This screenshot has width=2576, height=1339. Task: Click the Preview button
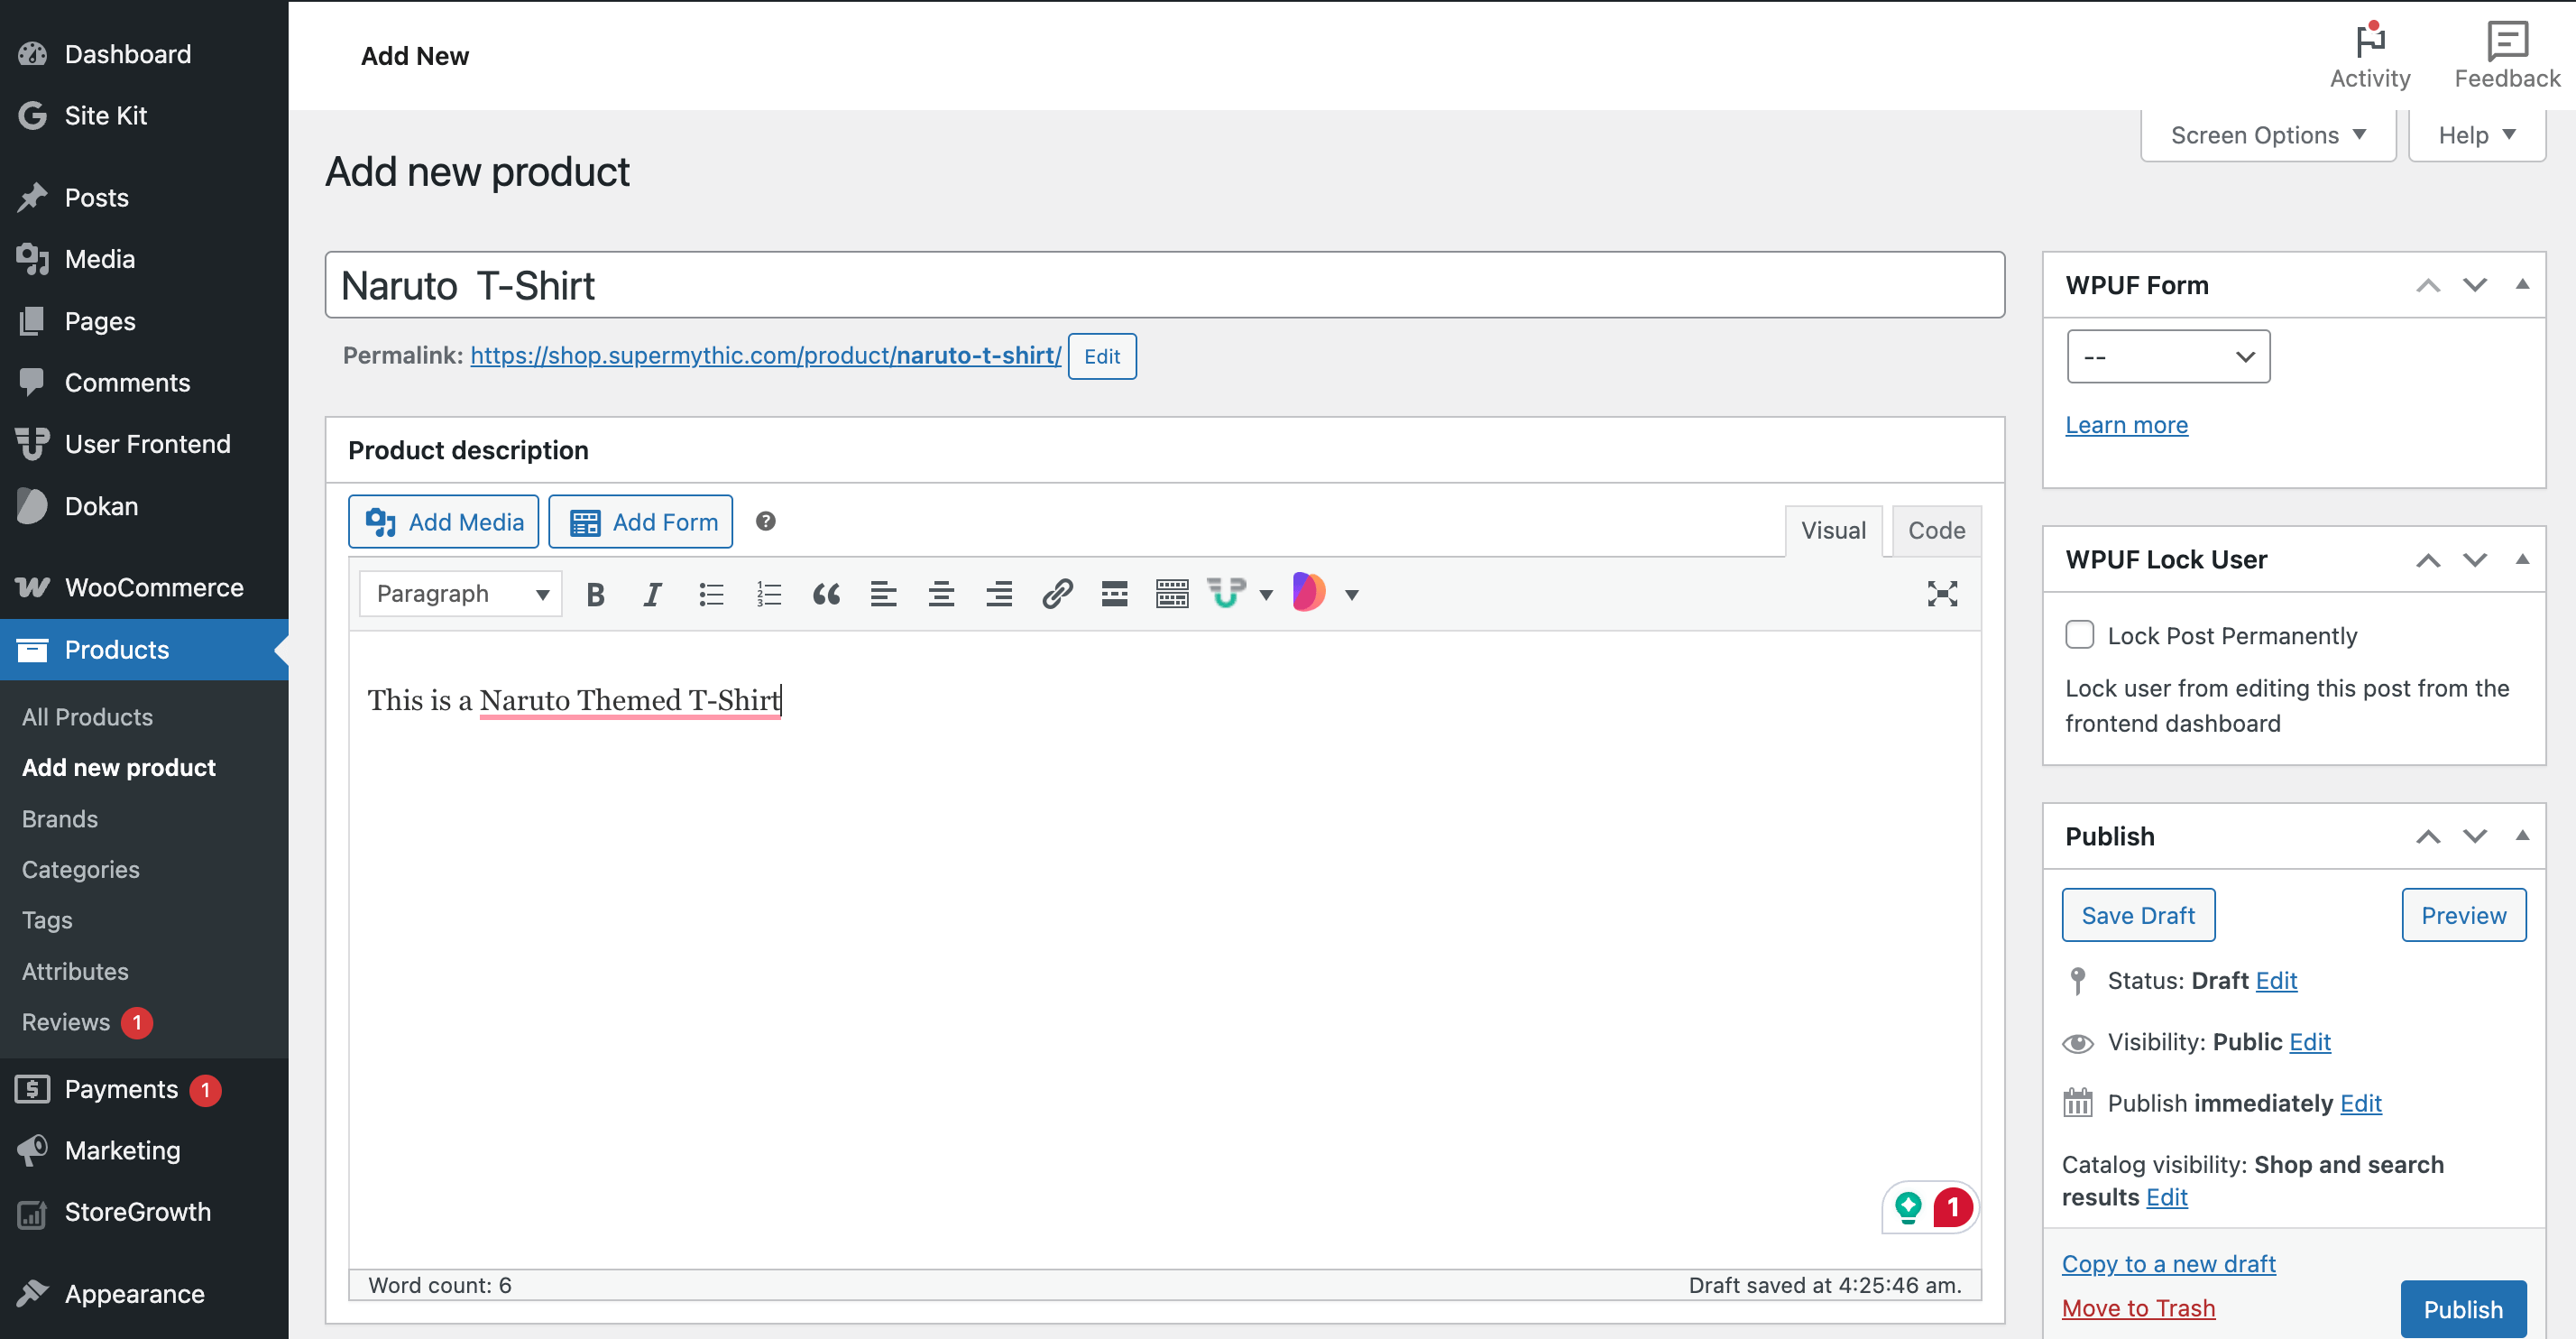pos(2463,915)
